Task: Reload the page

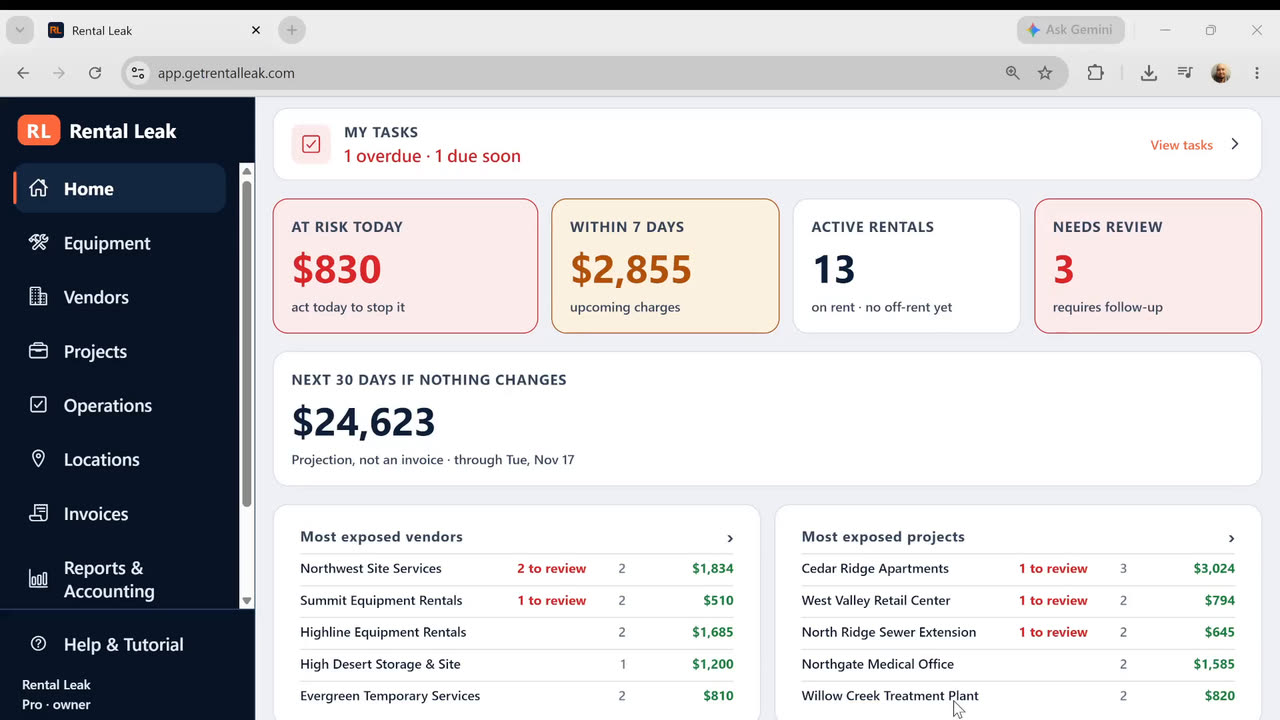Action: click(x=95, y=73)
